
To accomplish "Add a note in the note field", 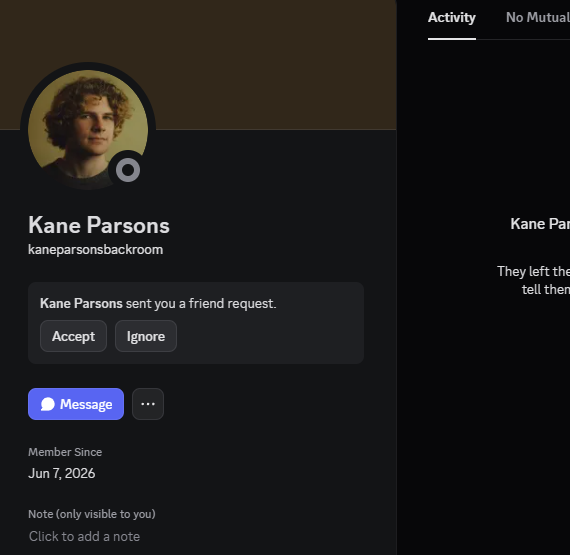I will (x=84, y=536).
